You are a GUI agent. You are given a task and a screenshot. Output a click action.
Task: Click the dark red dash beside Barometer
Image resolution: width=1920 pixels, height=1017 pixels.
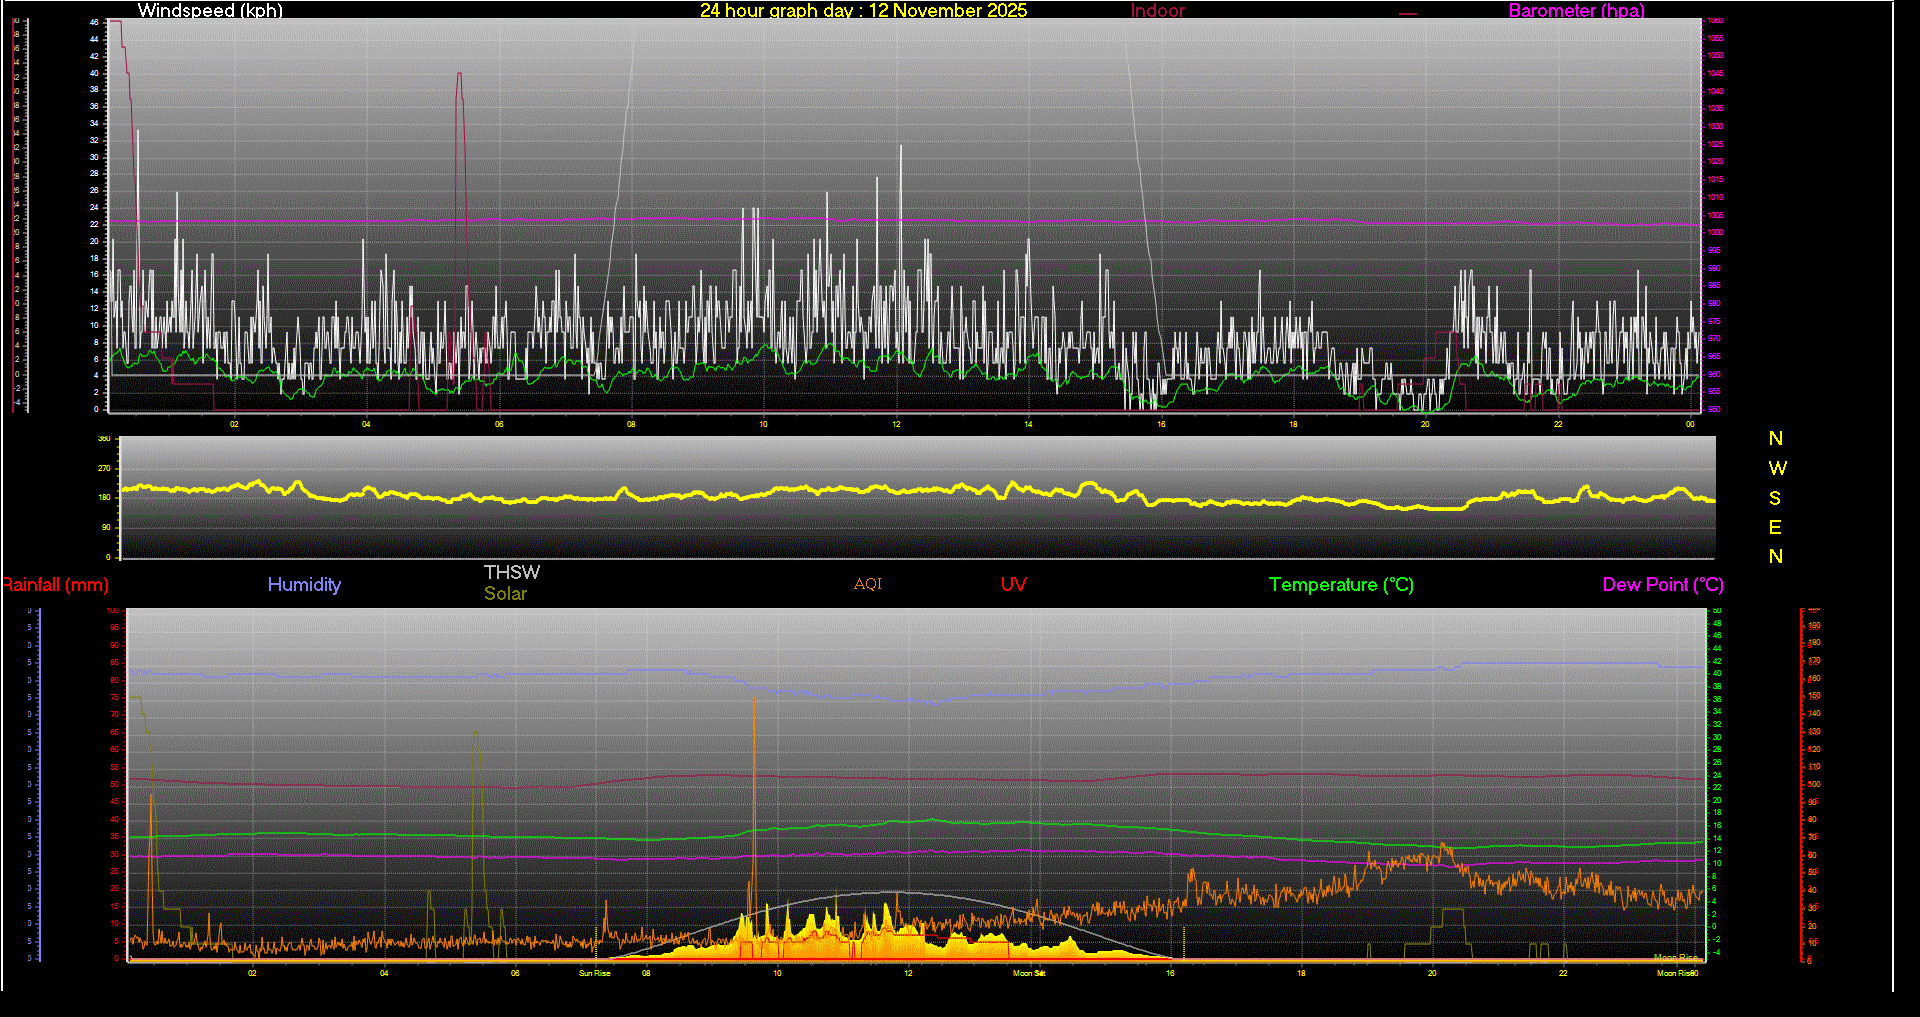(x=1408, y=14)
